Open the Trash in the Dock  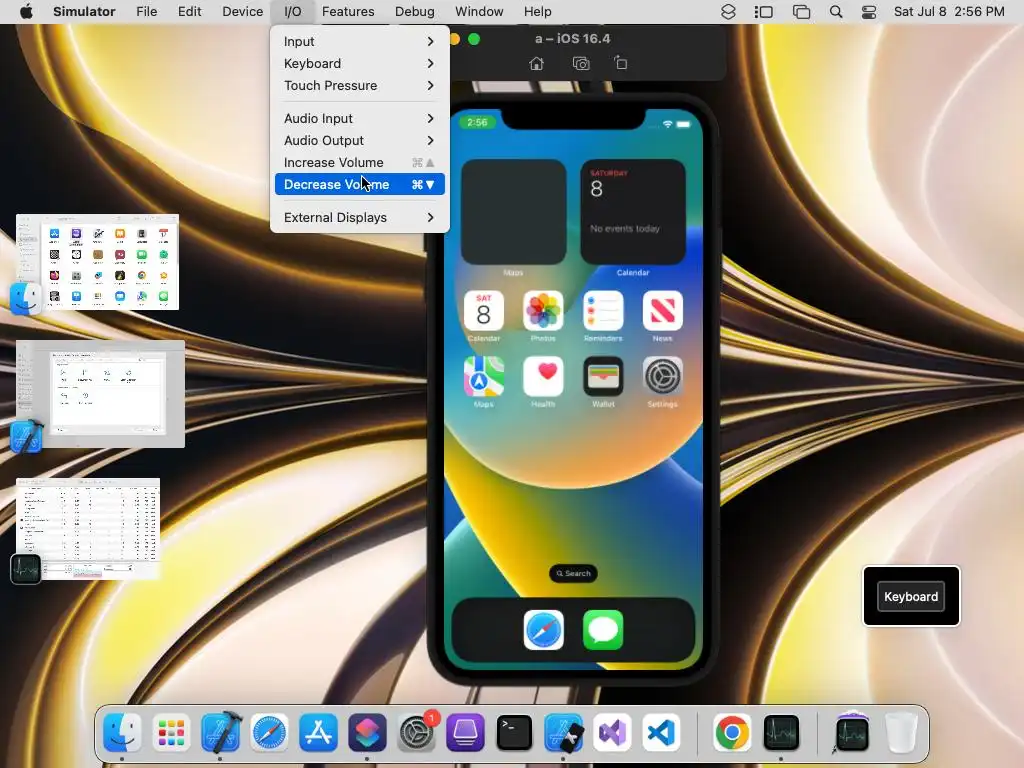tap(901, 732)
